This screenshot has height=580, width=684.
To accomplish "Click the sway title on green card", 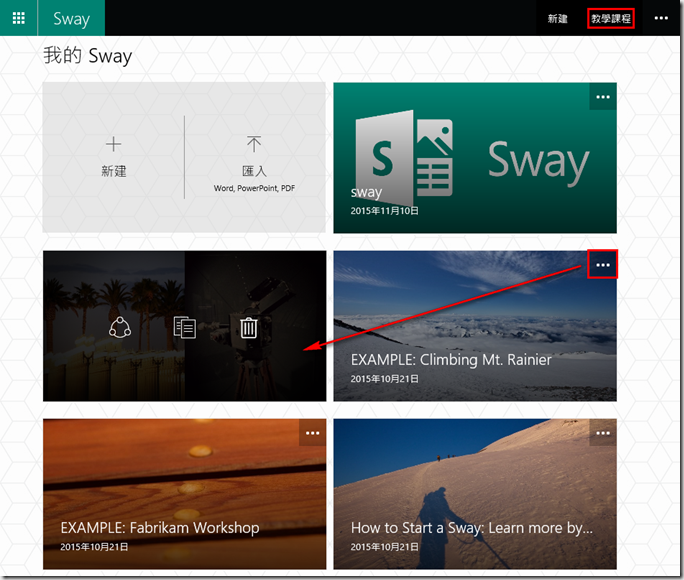I will pos(366,192).
